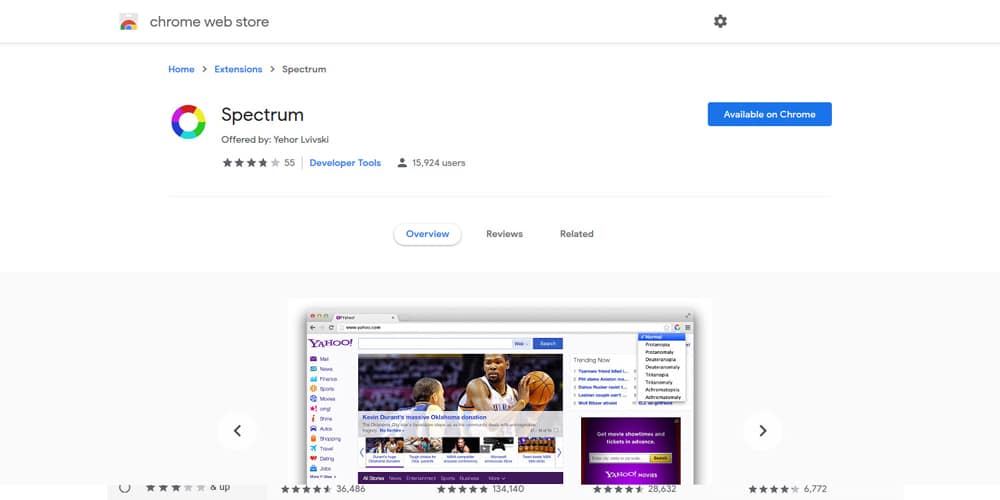The image size is (1000, 500).
Task: Click the Available on Chrome button
Action: tap(770, 114)
